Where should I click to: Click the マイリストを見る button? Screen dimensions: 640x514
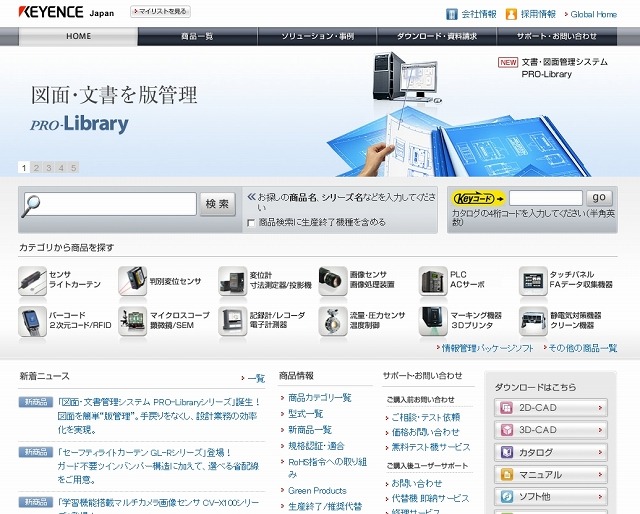point(160,11)
